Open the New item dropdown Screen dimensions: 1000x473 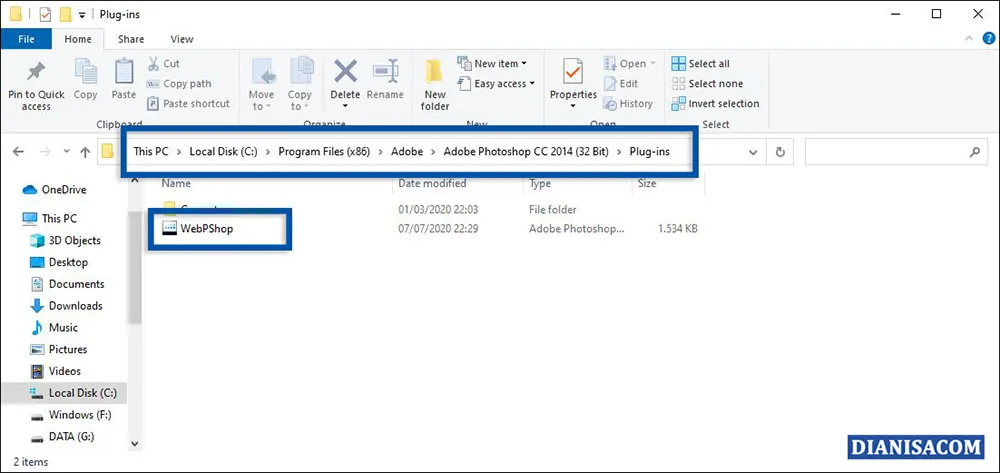tap(492, 64)
